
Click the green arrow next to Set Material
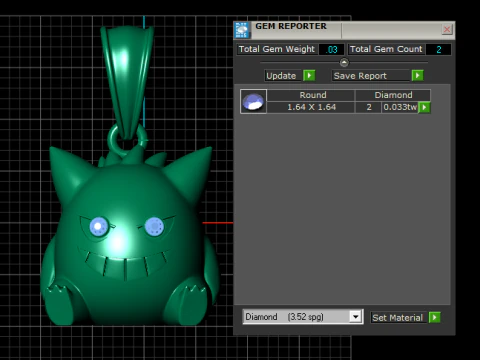435,317
